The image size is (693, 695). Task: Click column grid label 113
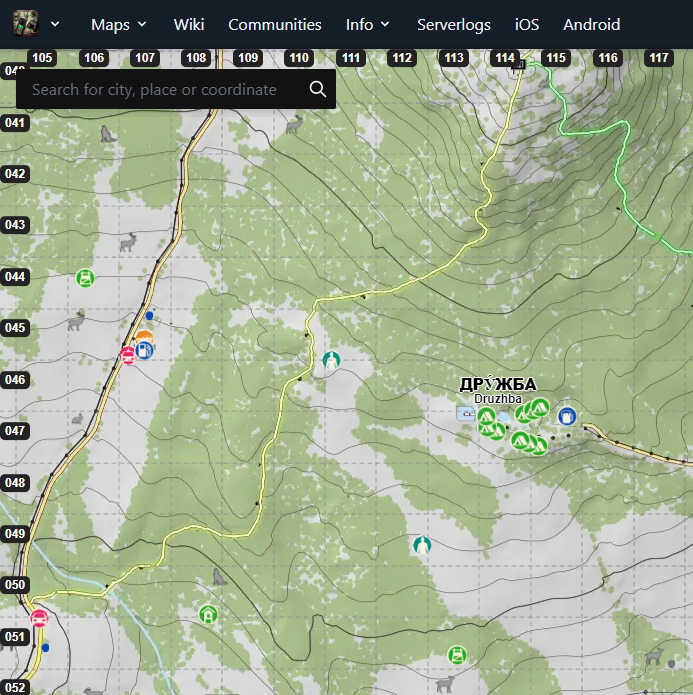(454, 58)
